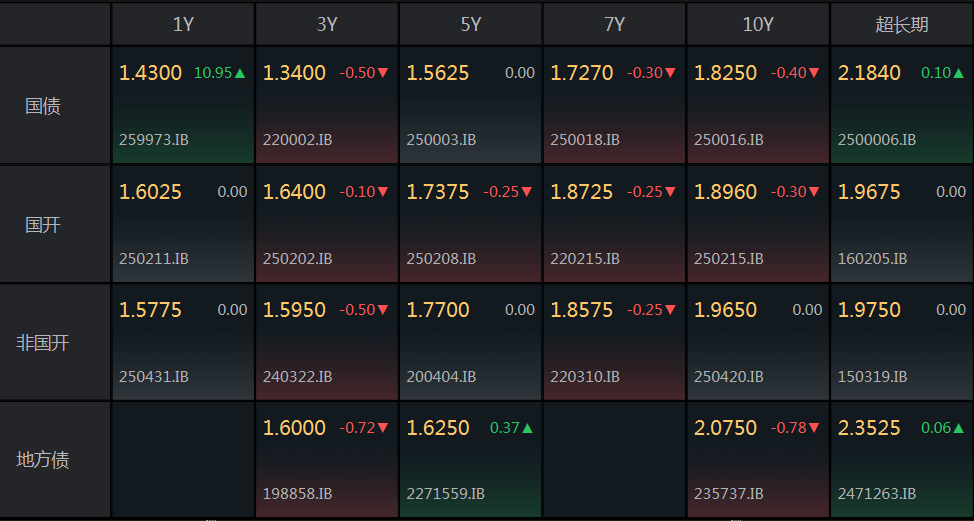
Task: Click the down arrow beside -0.72 in 地方债 3Y
Action: [x=383, y=428]
